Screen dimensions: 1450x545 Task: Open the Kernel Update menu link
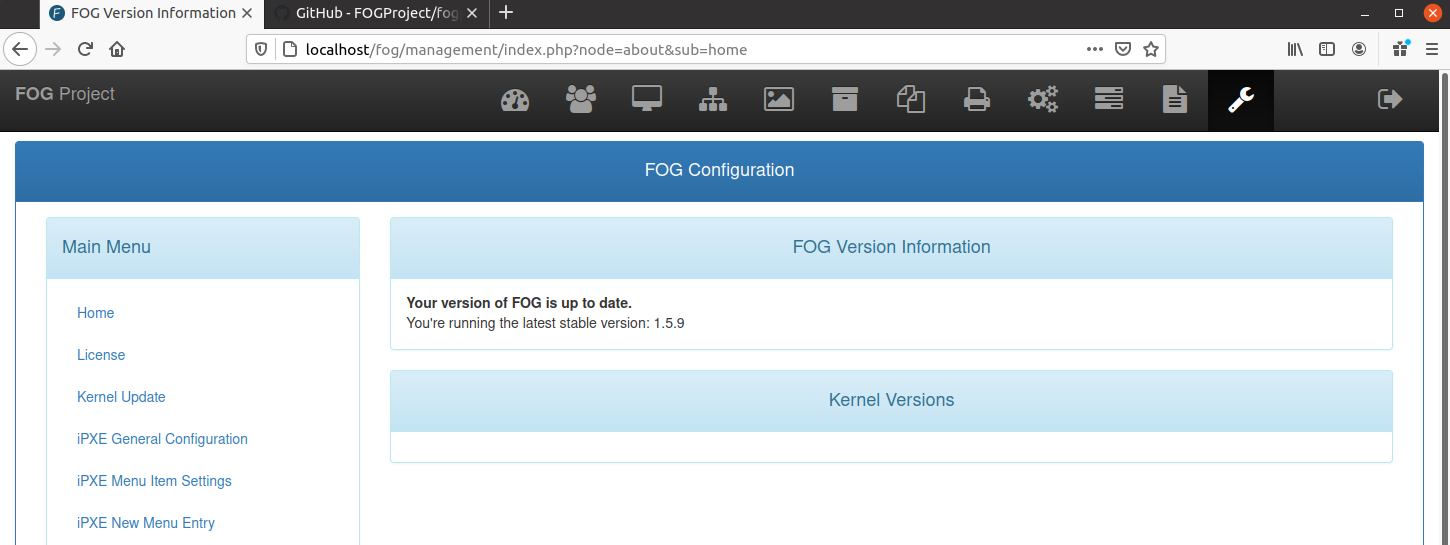click(x=121, y=397)
